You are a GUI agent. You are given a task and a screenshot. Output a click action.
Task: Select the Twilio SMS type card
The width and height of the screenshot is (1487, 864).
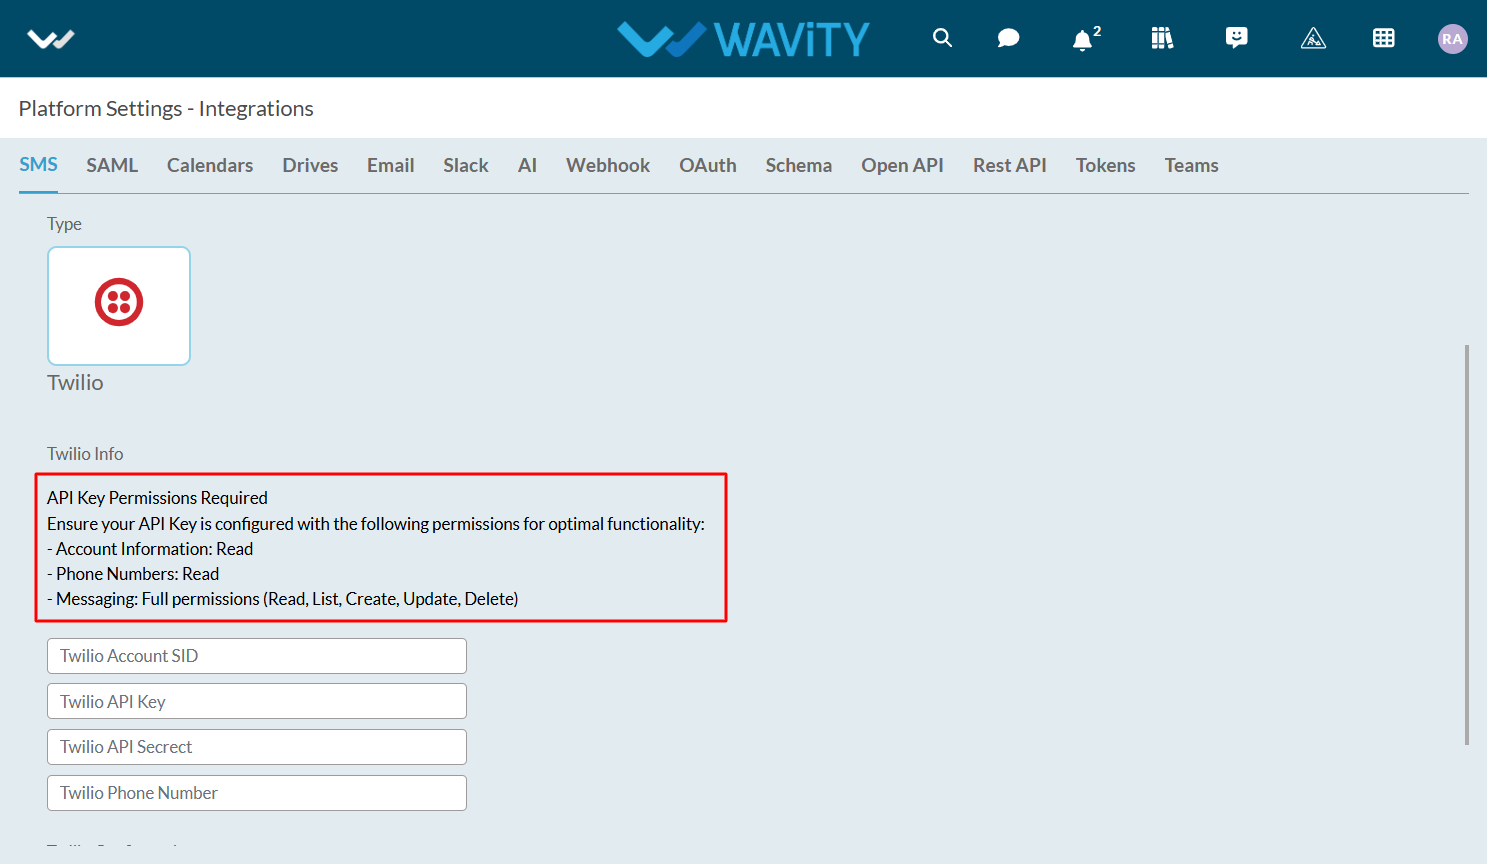[119, 306]
